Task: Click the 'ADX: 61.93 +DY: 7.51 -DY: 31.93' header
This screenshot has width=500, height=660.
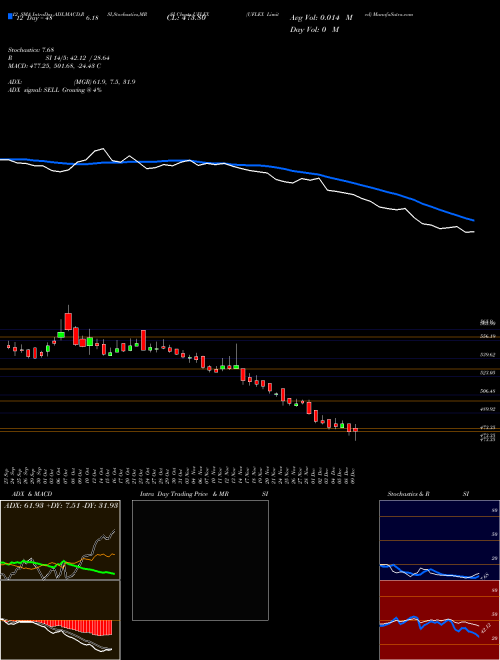Action: pos(61,505)
